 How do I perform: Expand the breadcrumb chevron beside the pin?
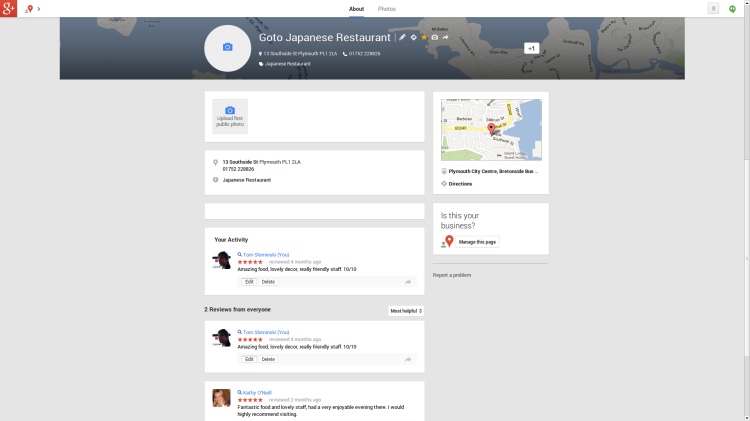[x=39, y=9]
